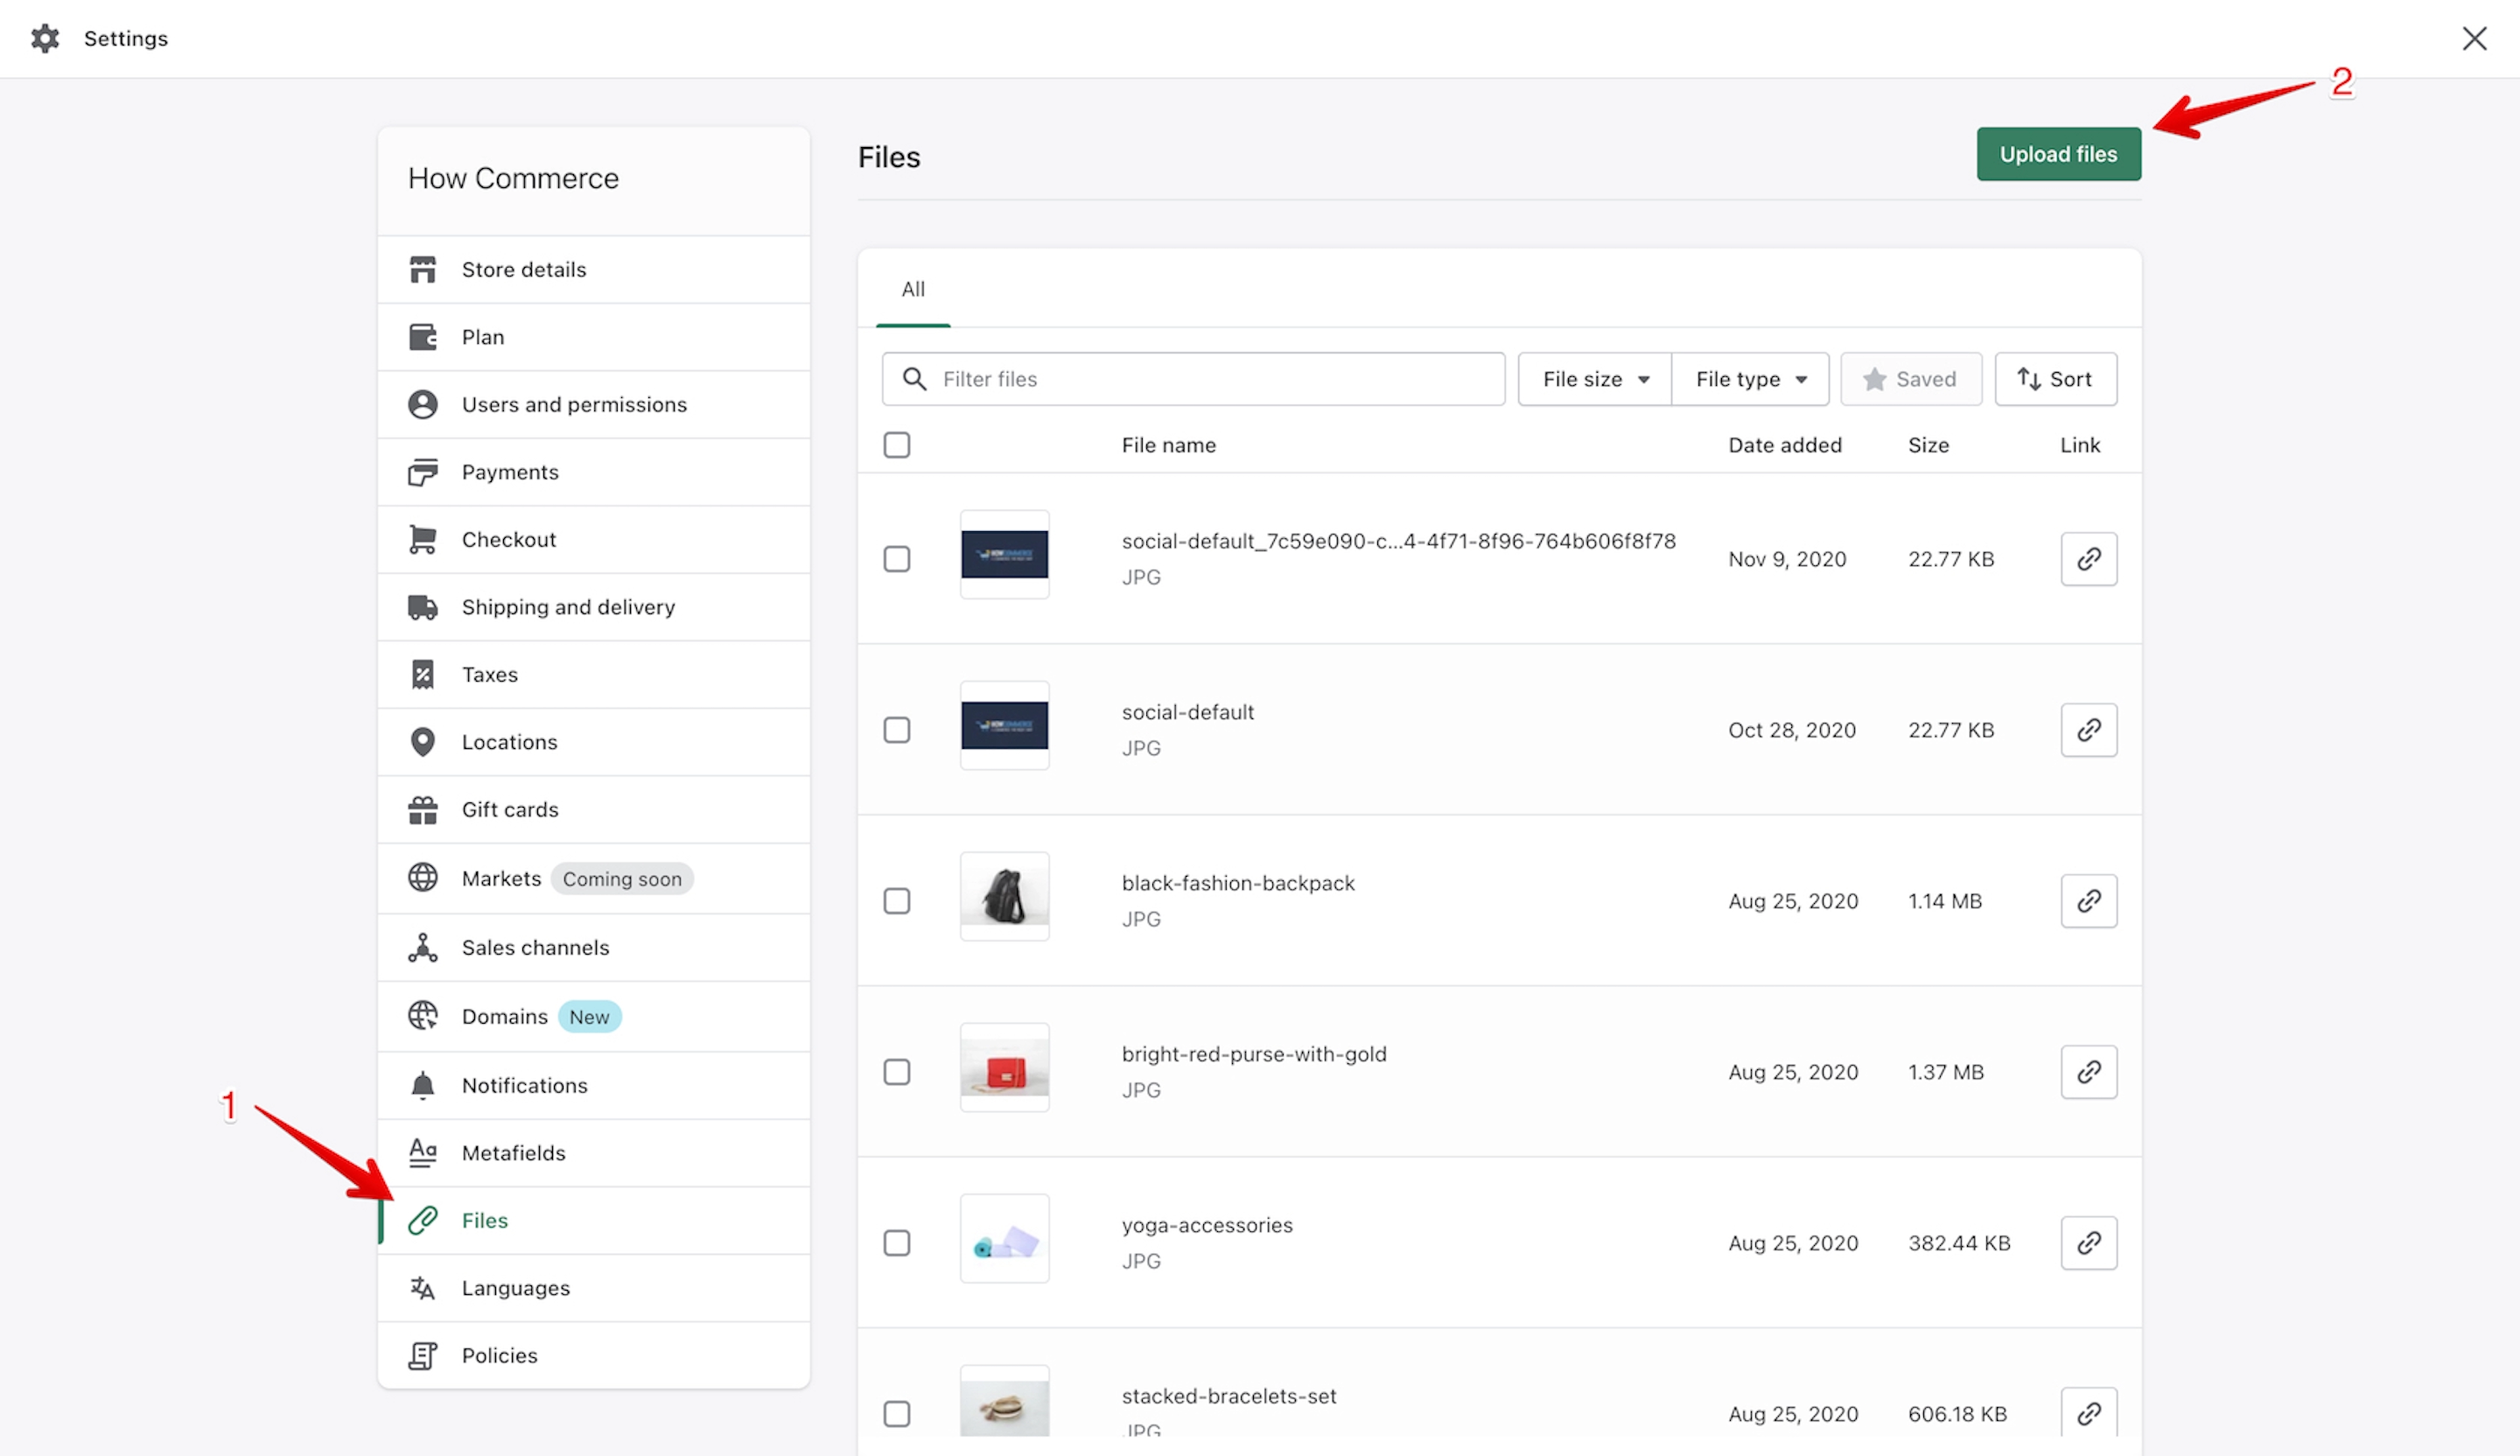Switch to the All tab

[x=913, y=289]
